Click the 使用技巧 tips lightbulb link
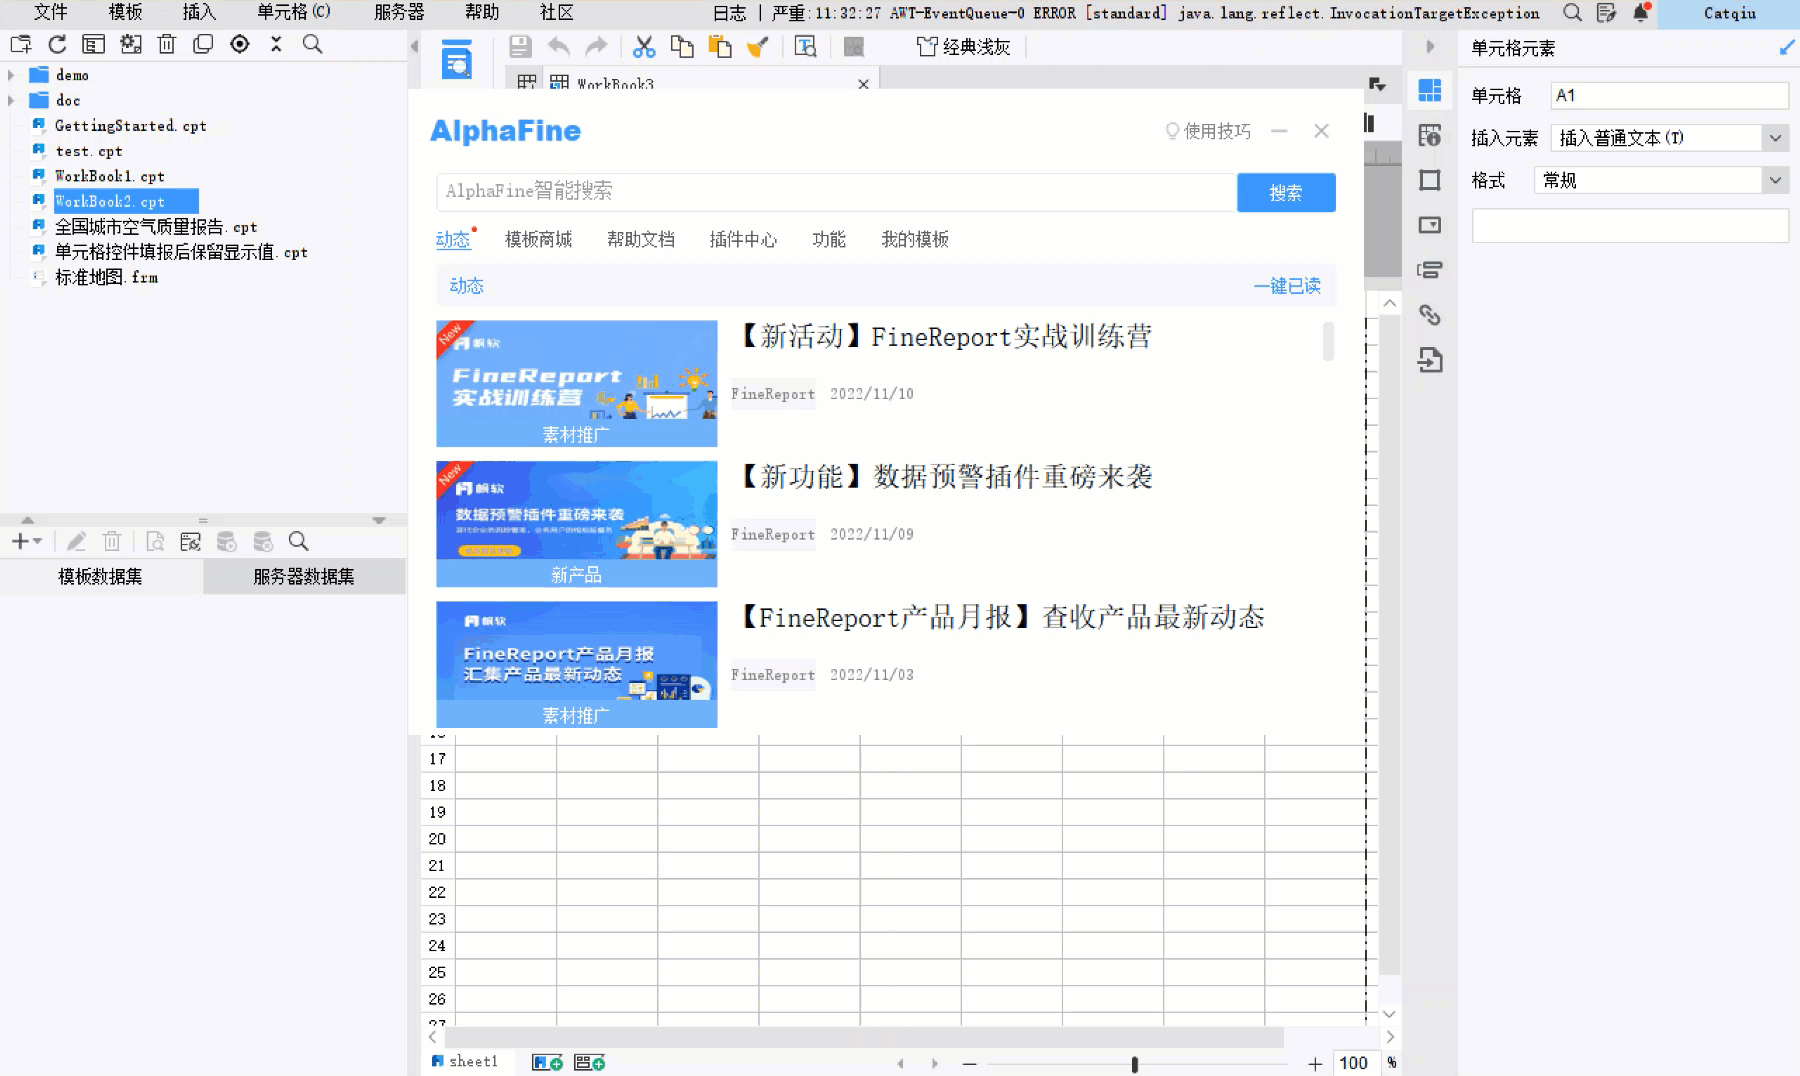 pyautogui.click(x=1208, y=131)
